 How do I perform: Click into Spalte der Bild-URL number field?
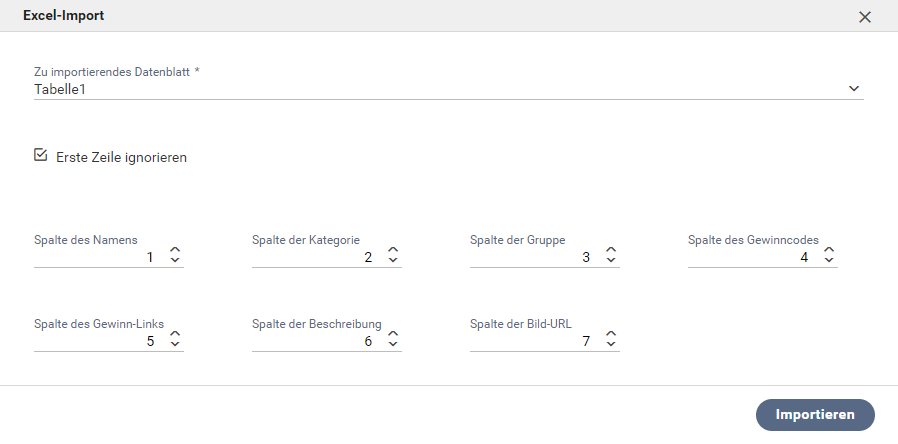530,341
